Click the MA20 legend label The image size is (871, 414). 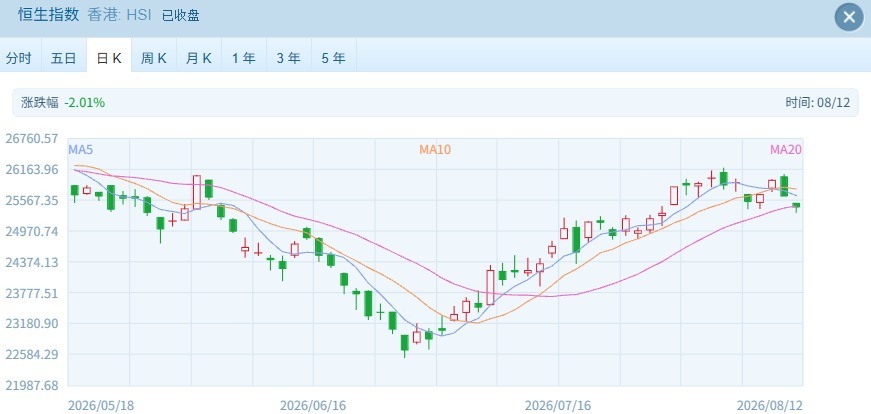(x=785, y=149)
